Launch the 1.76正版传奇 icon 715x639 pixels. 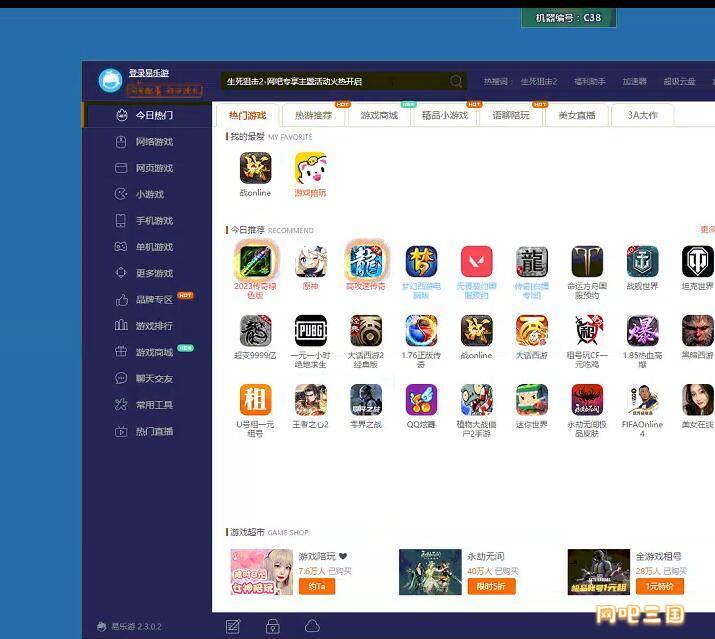click(x=421, y=331)
